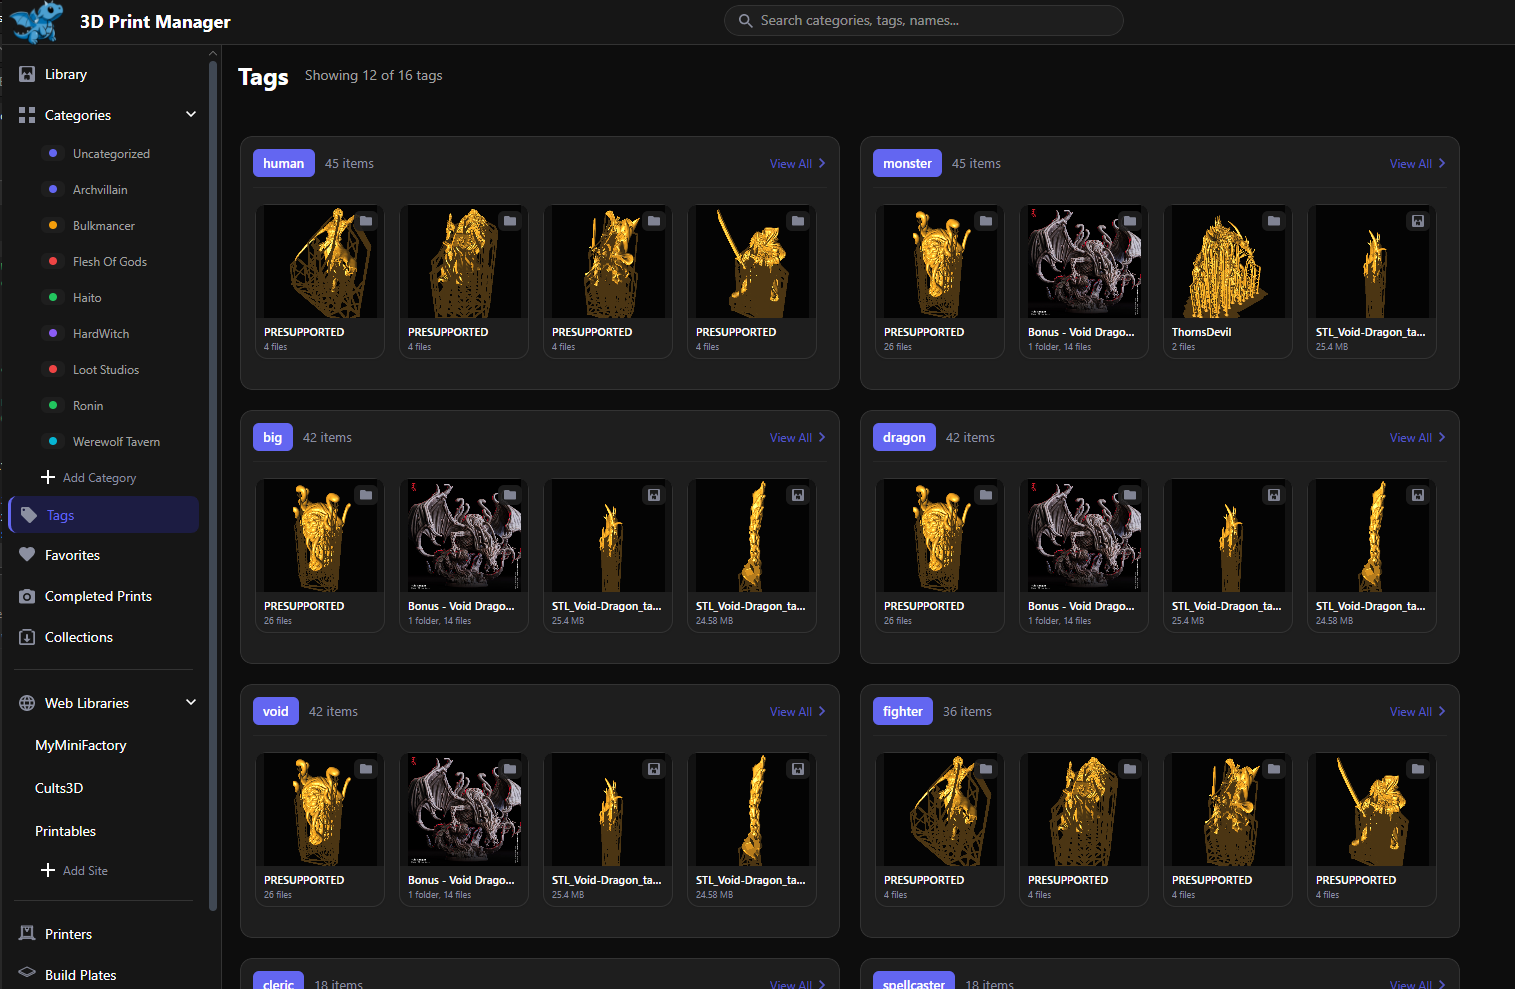Open the Cults3D web library
Viewport: 1515px width, 989px height.
[59, 788]
